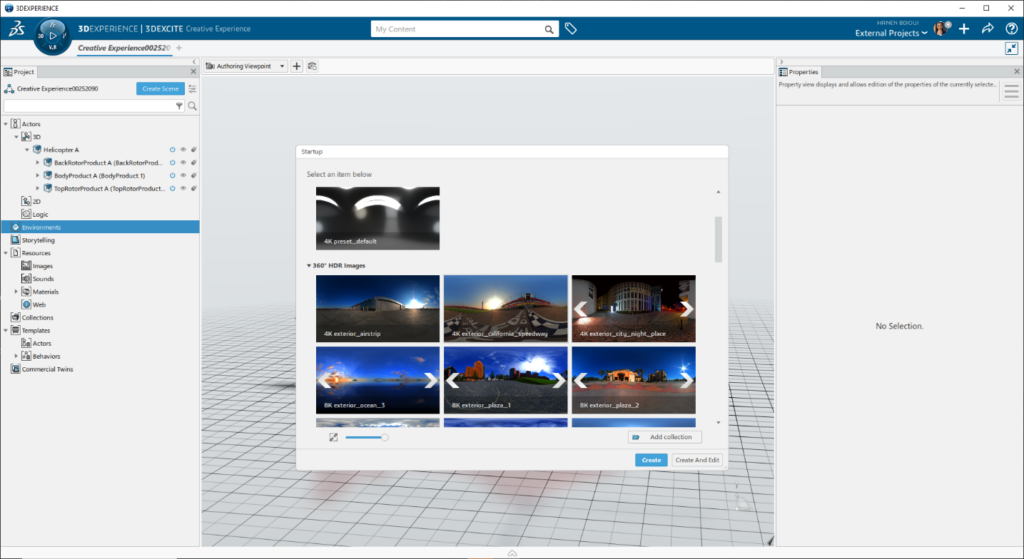
Task: Expand BodyProduct A node
Action: pyautogui.click(x=37, y=176)
